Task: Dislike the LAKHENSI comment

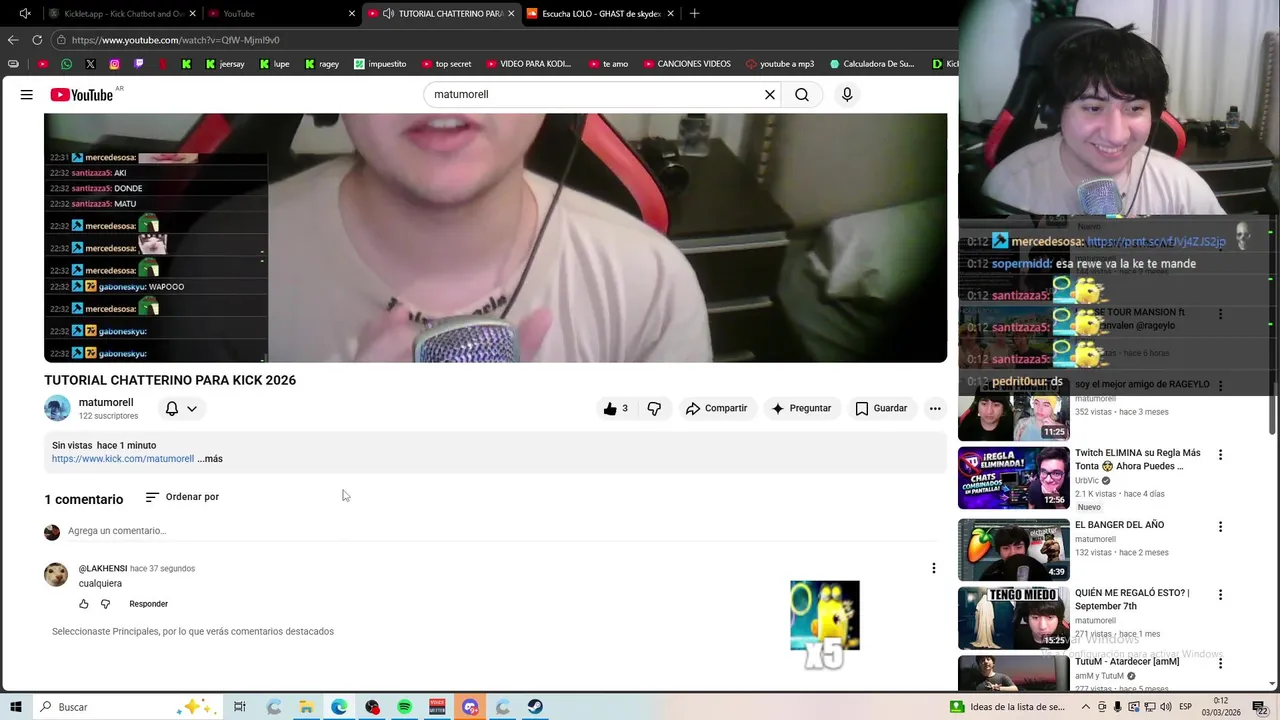Action: click(x=105, y=604)
